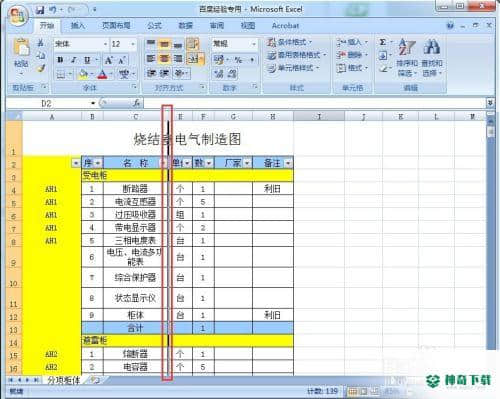Open filter arrow on the 序 column header

[98, 163]
